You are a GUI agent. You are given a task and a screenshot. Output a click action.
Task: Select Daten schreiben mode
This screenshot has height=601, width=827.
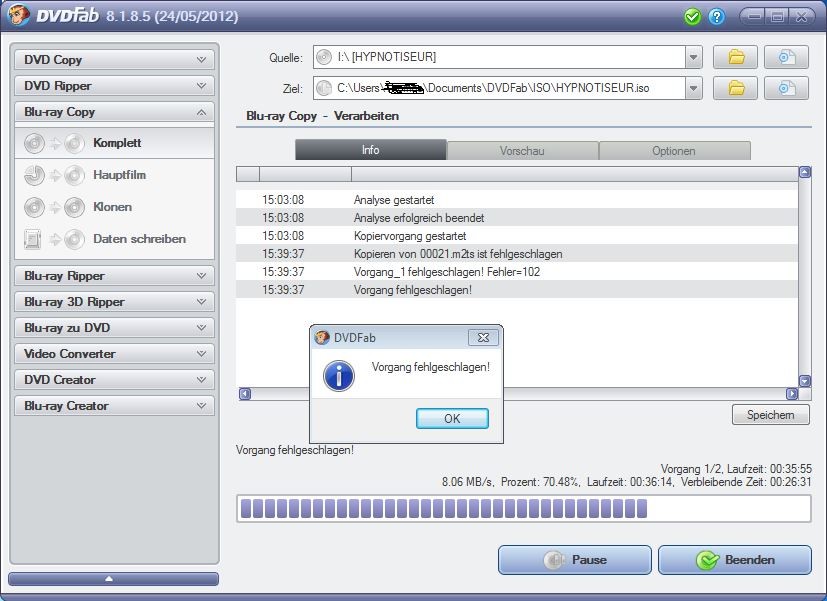(114, 239)
